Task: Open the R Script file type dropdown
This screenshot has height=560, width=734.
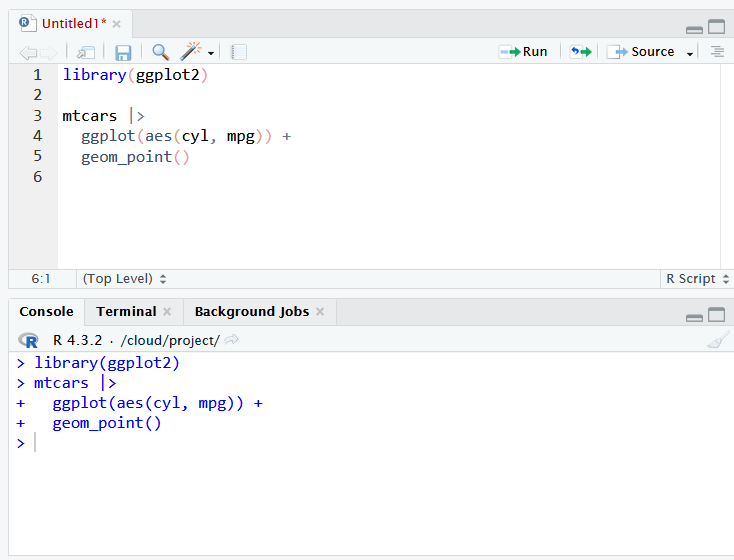Action: click(x=697, y=279)
